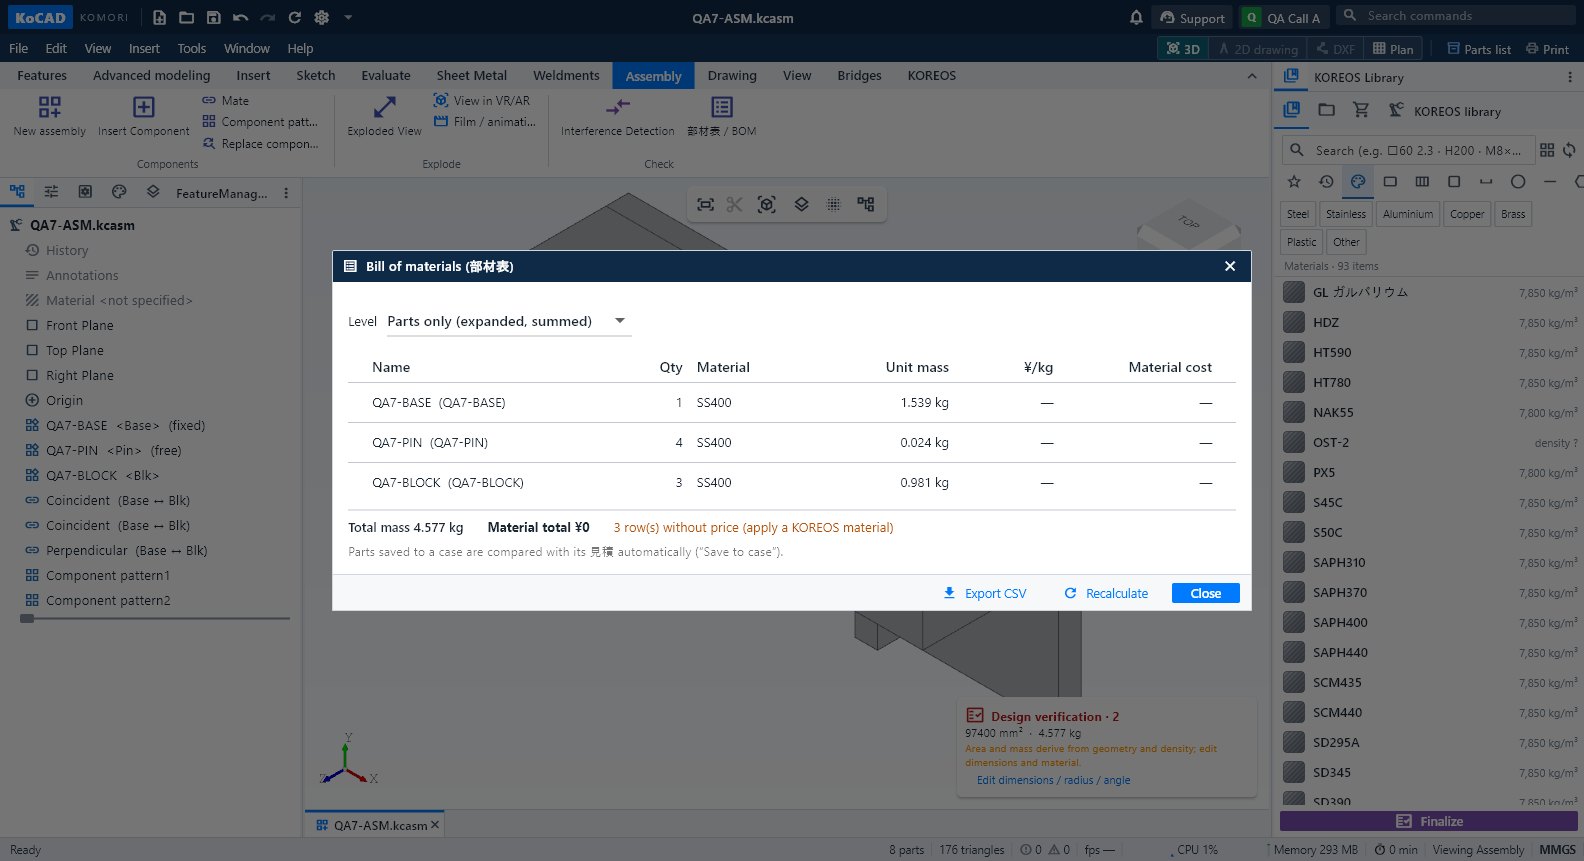
Task: Click the zoom-to-fit icon in viewport toolbar
Action: point(705,204)
